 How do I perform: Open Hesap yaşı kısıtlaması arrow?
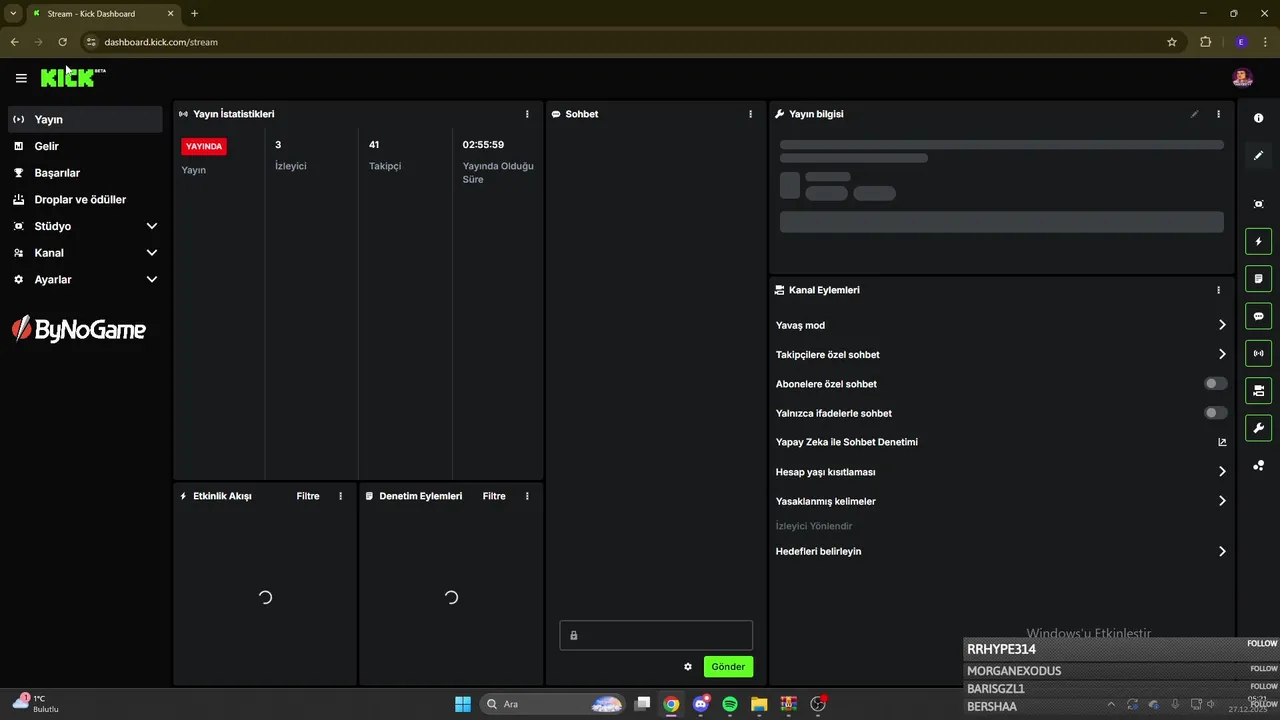[1222, 472]
